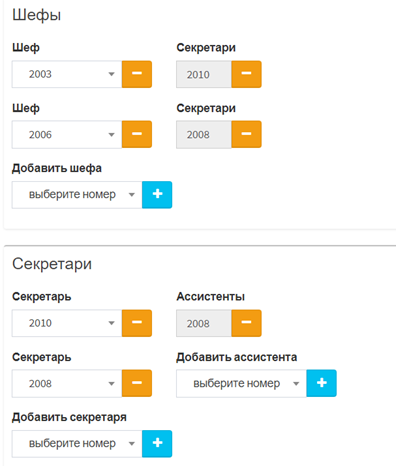Expand Добавить секретаря number selector

(77, 444)
